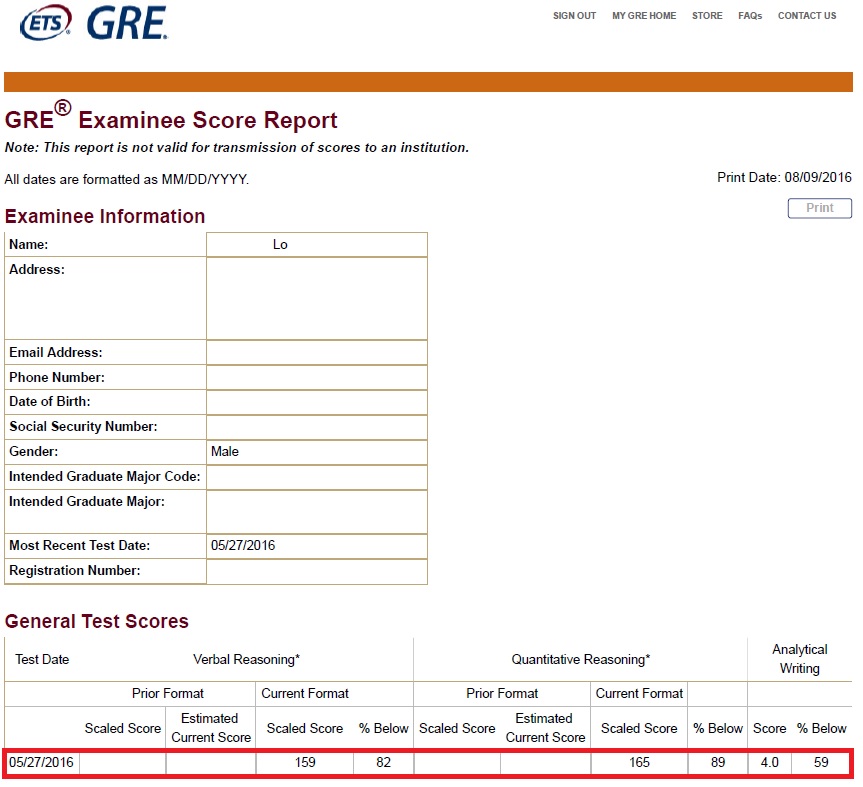
Task: Click the Phone Number: label
Action: [57, 377]
